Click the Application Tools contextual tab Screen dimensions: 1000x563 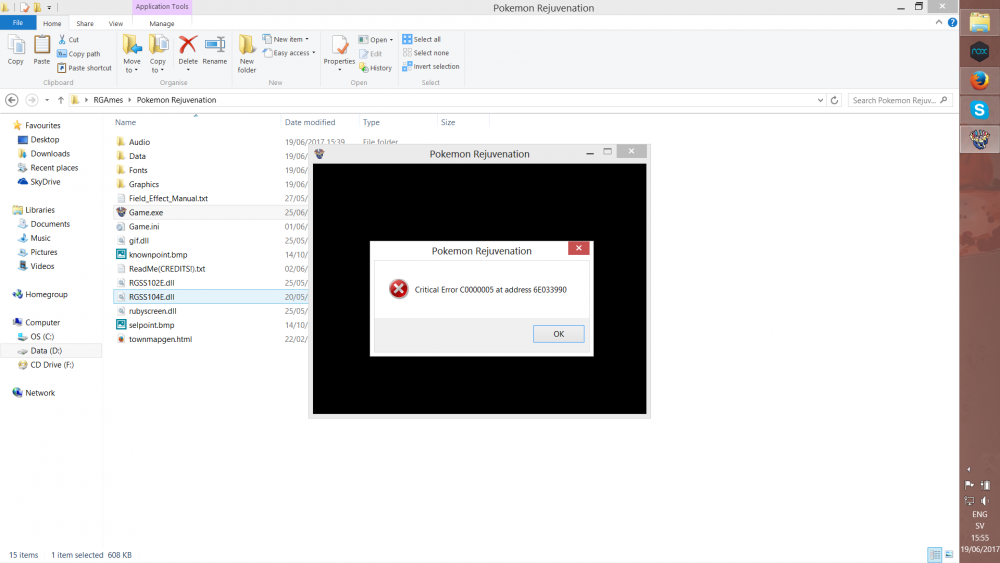coord(162,6)
